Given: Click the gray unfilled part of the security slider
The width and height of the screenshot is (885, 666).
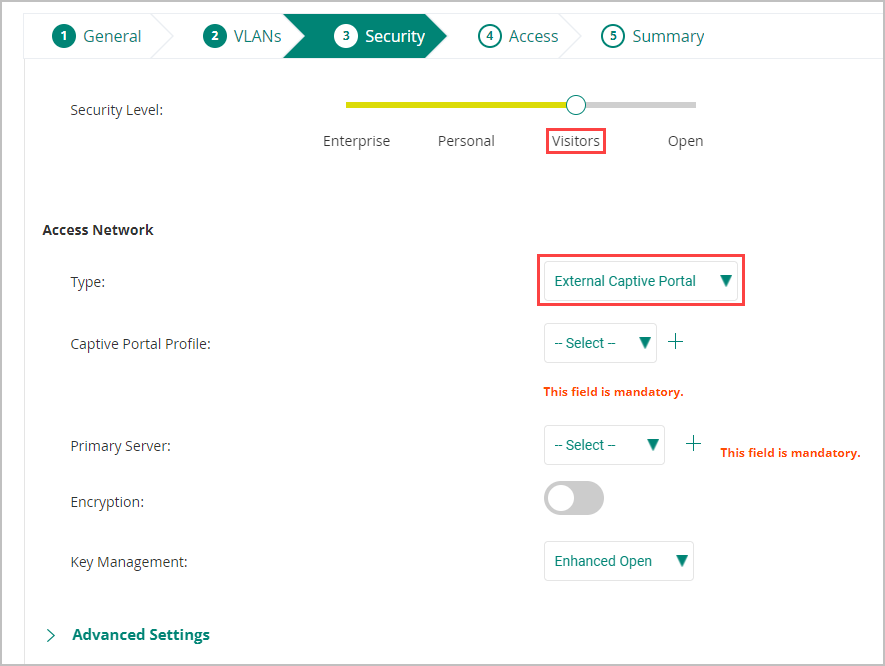Looking at the screenshot, I should 641,105.
